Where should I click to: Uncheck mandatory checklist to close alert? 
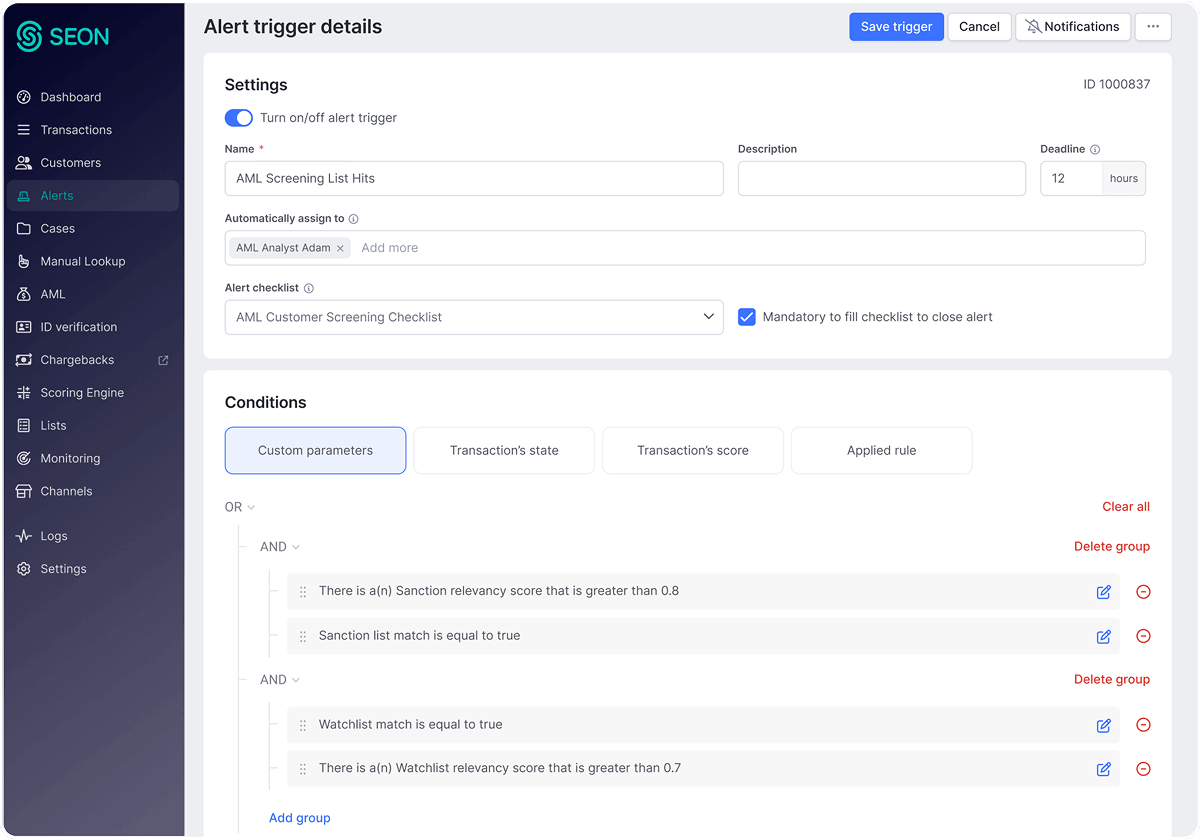(747, 316)
